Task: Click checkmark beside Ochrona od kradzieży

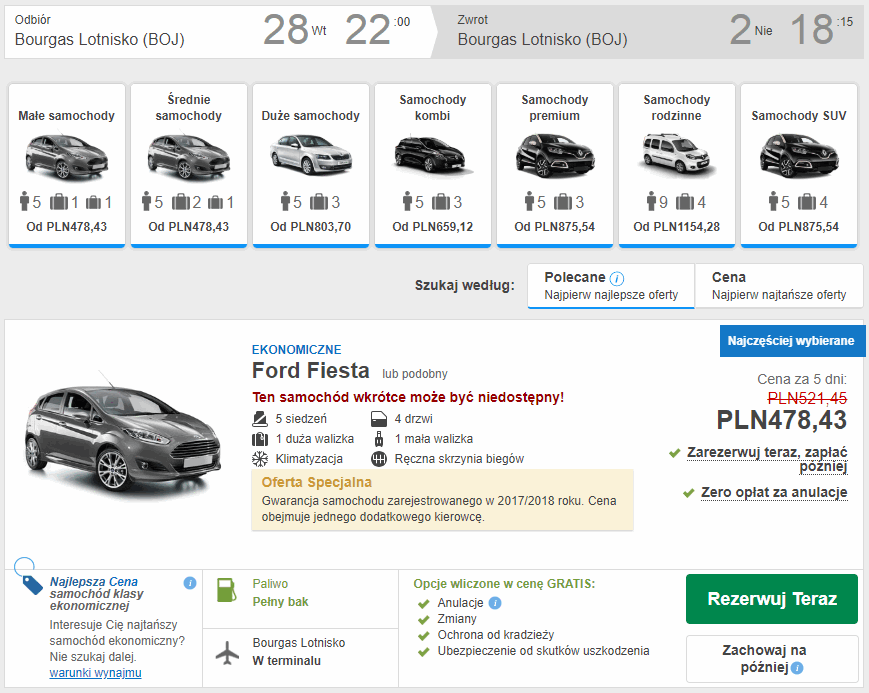Action: click(x=424, y=636)
